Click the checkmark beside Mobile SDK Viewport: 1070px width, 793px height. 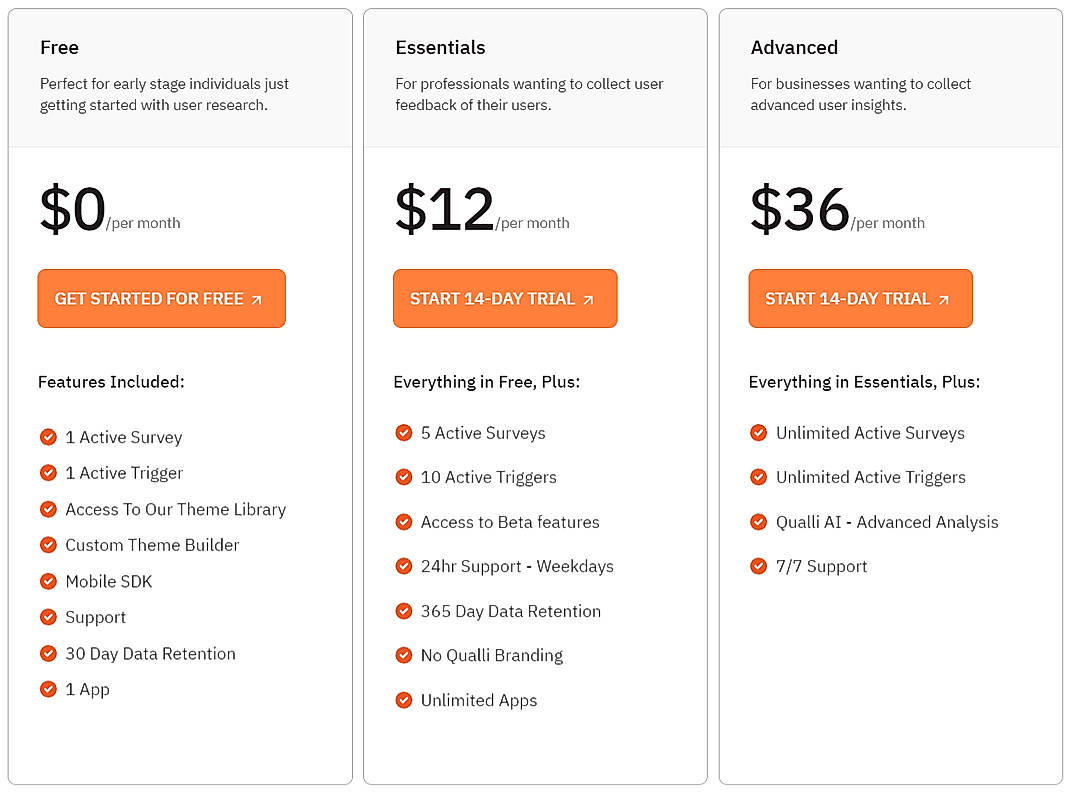(x=48, y=581)
